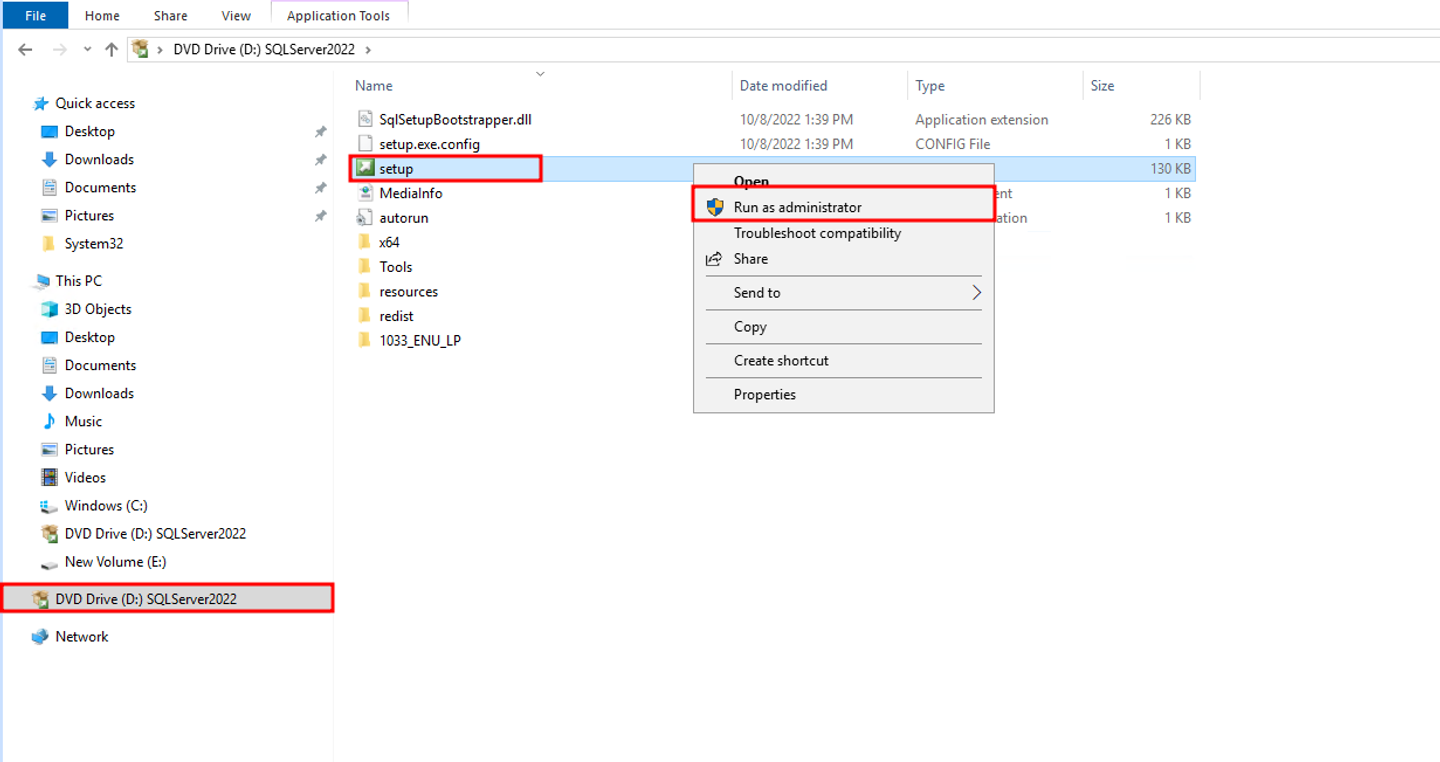The width and height of the screenshot is (1440, 762).
Task: Switch to the Home ribbon tab
Action: click(102, 15)
